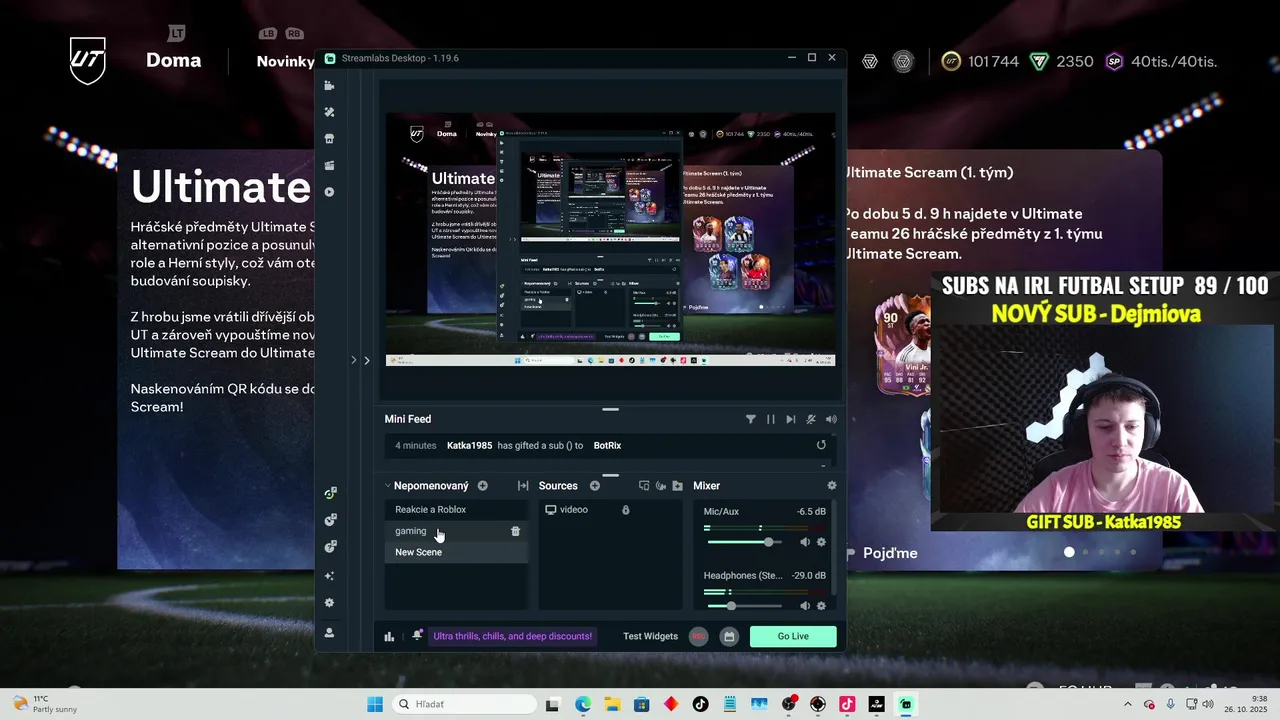Mute the Mic/Aux audio source
The height and width of the screenshot is (720, 1280).
pyautogui.click(x=805, y=542)
